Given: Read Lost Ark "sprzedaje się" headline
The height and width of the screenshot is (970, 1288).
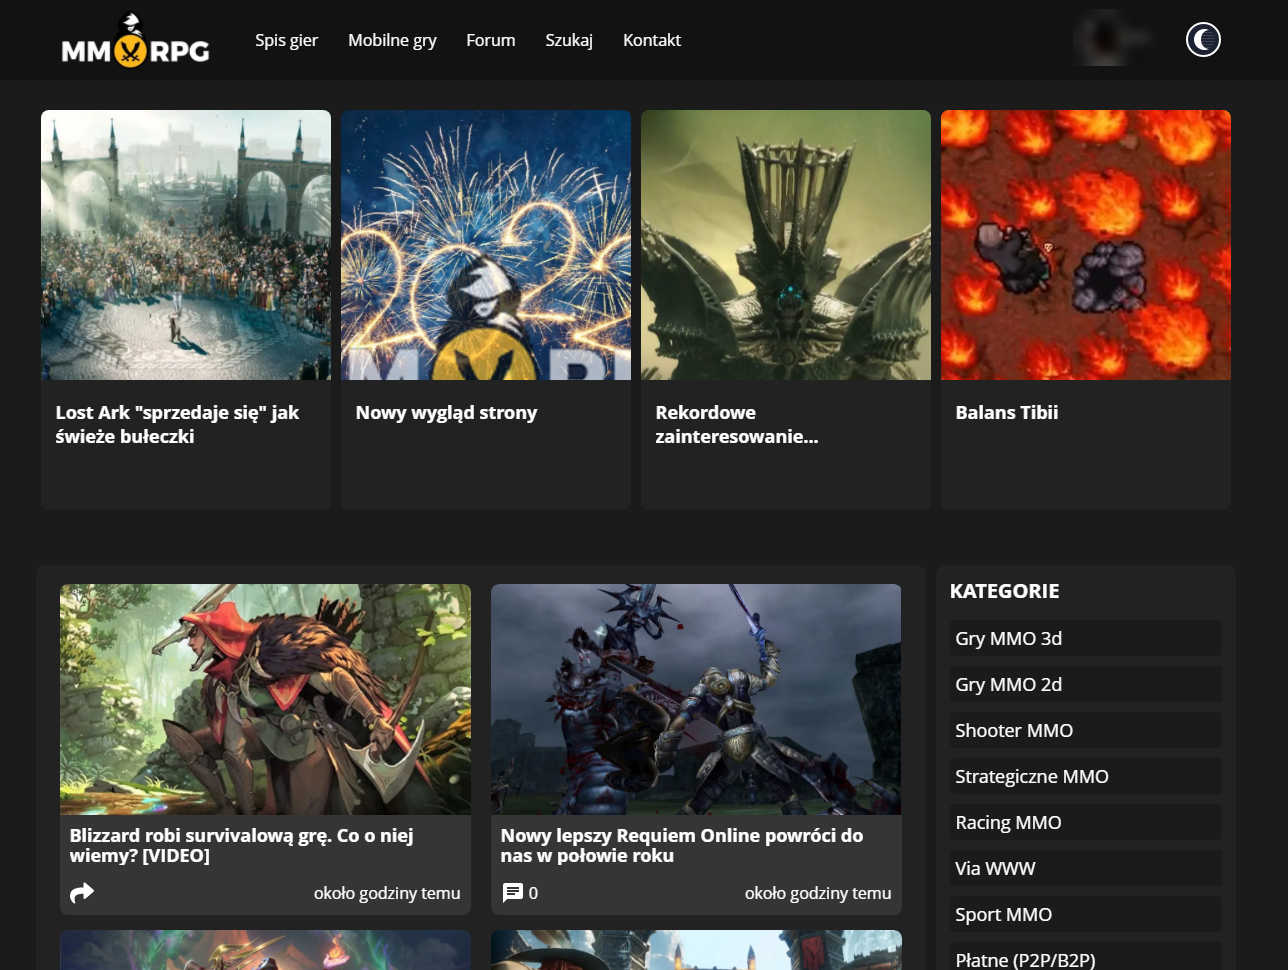Looking at the screenshot, I should click(177, 424).
